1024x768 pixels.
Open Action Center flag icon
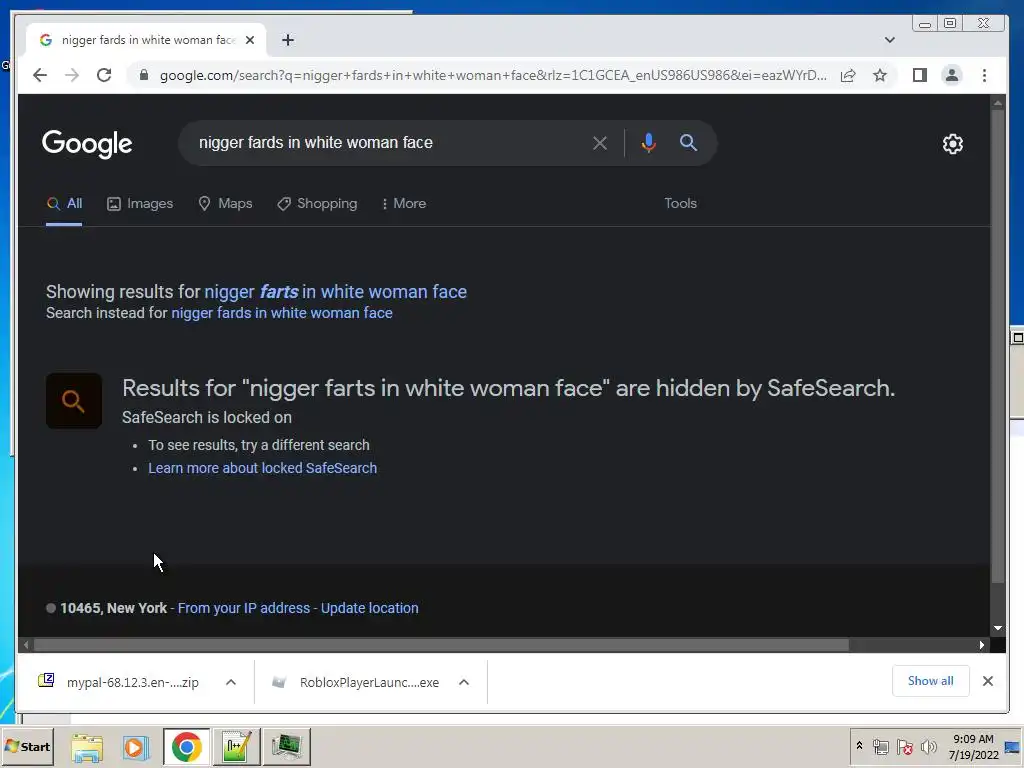click(904, 746)
